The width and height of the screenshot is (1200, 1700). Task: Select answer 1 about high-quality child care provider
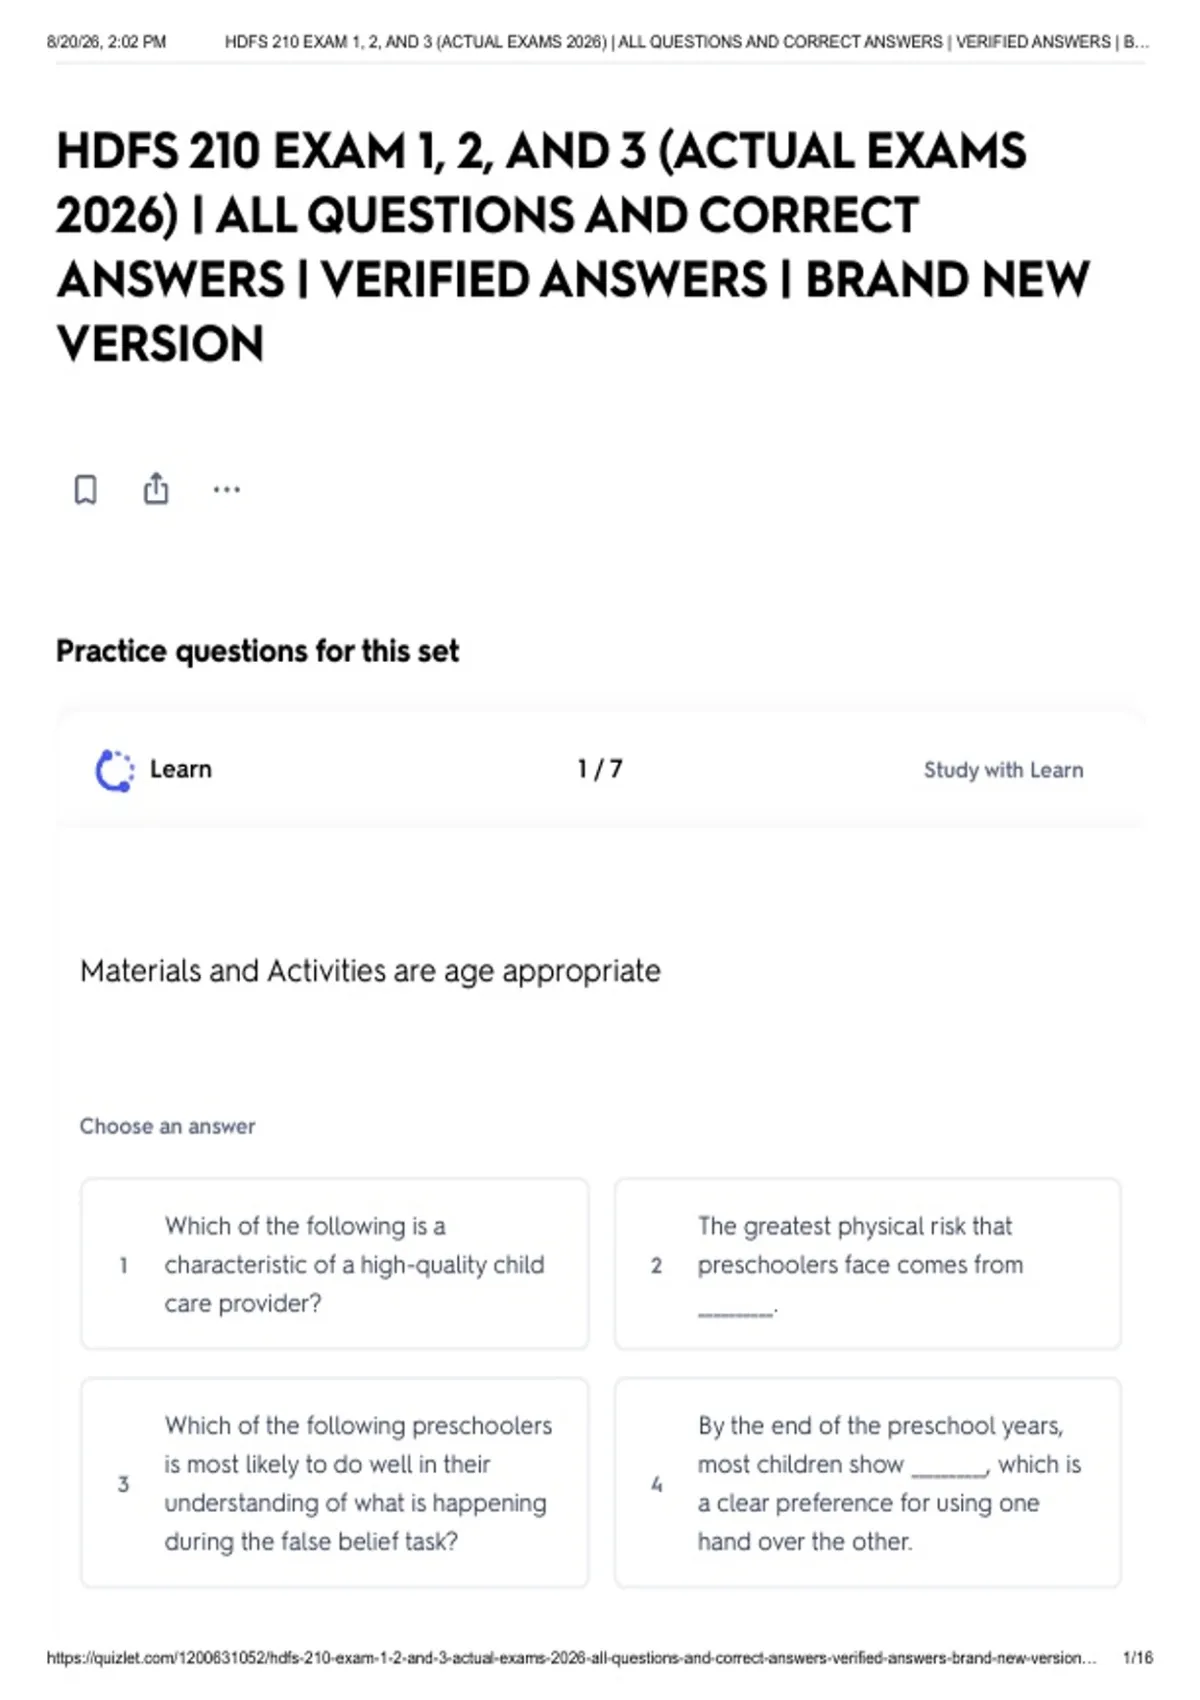[335, 1264]
